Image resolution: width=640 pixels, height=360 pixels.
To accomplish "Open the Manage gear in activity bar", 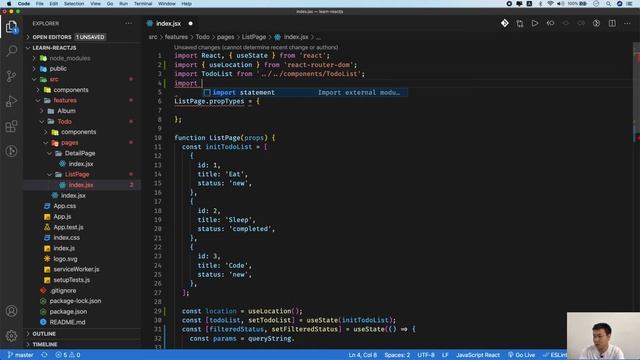I will (x=11, y=336).
